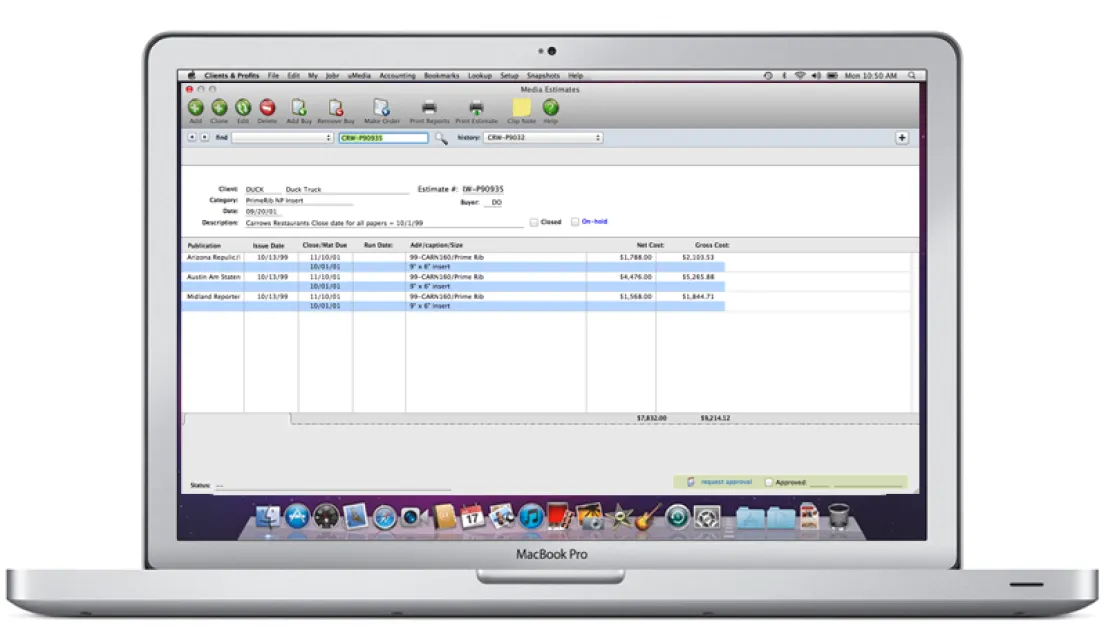Select the Remove Buy toolbar icon

[x=336, y=108]
